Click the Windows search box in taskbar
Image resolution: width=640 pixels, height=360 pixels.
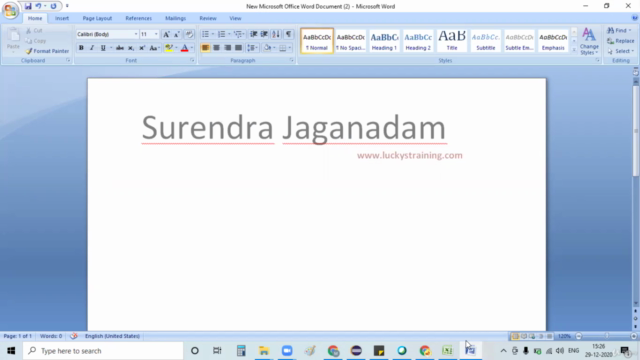tap(103, 351)
